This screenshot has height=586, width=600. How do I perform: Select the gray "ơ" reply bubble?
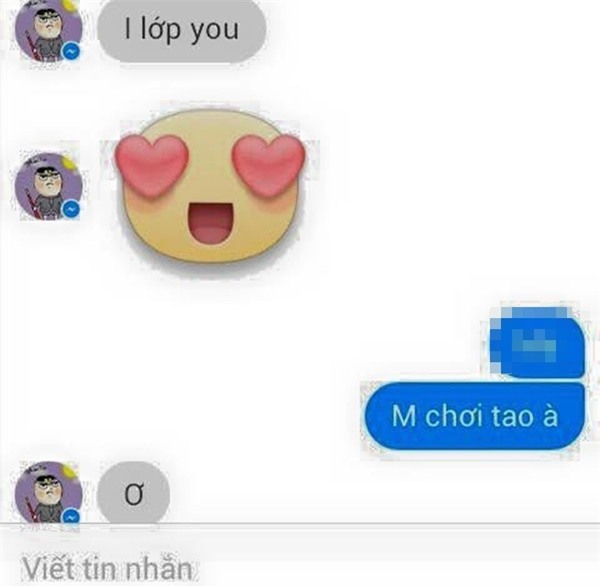click(134, 493)
